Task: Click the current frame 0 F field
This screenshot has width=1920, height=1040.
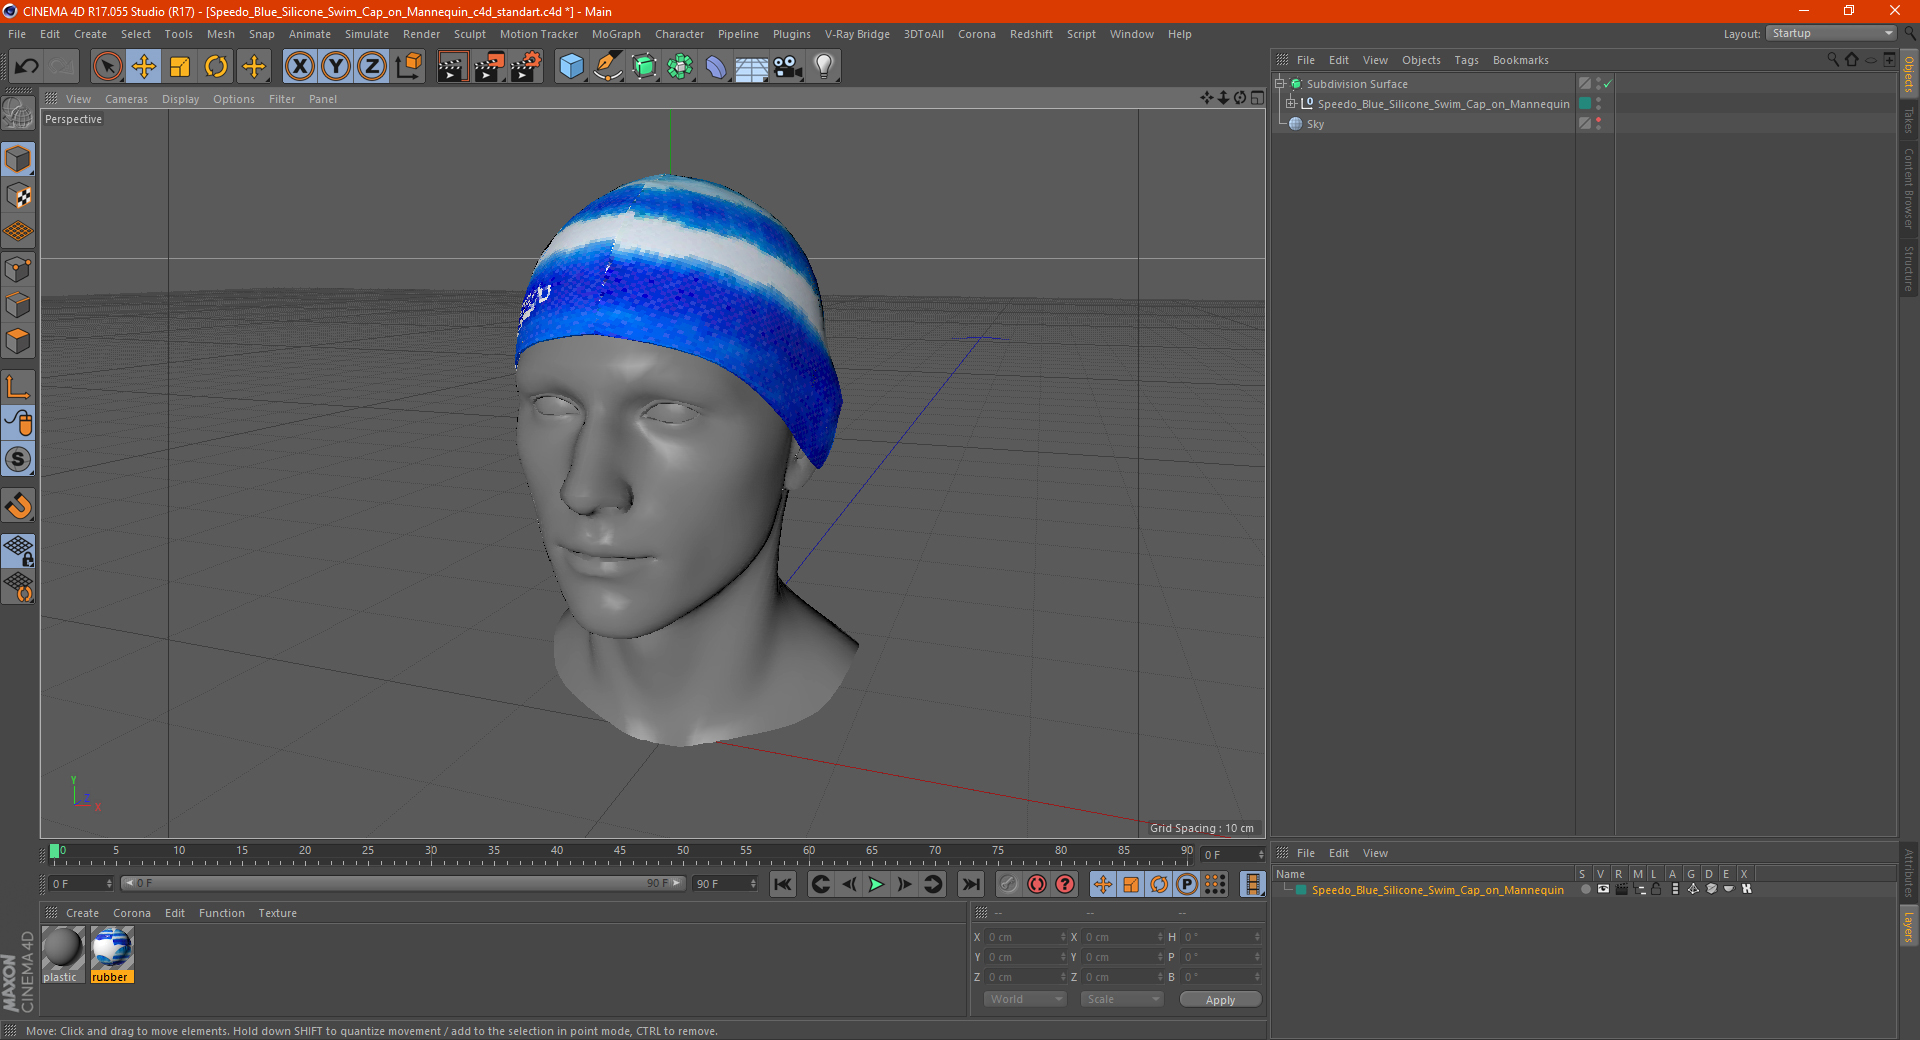Action: pyautogui.click(x=80, y=884)
